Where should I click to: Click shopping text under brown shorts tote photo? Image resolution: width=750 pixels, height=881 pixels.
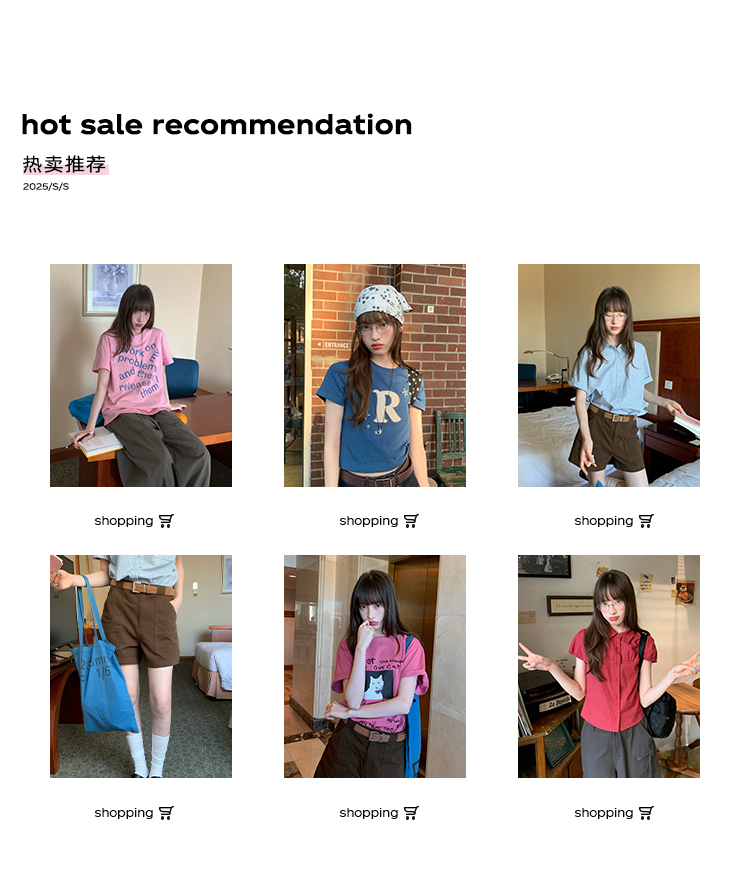pos(124,813)
